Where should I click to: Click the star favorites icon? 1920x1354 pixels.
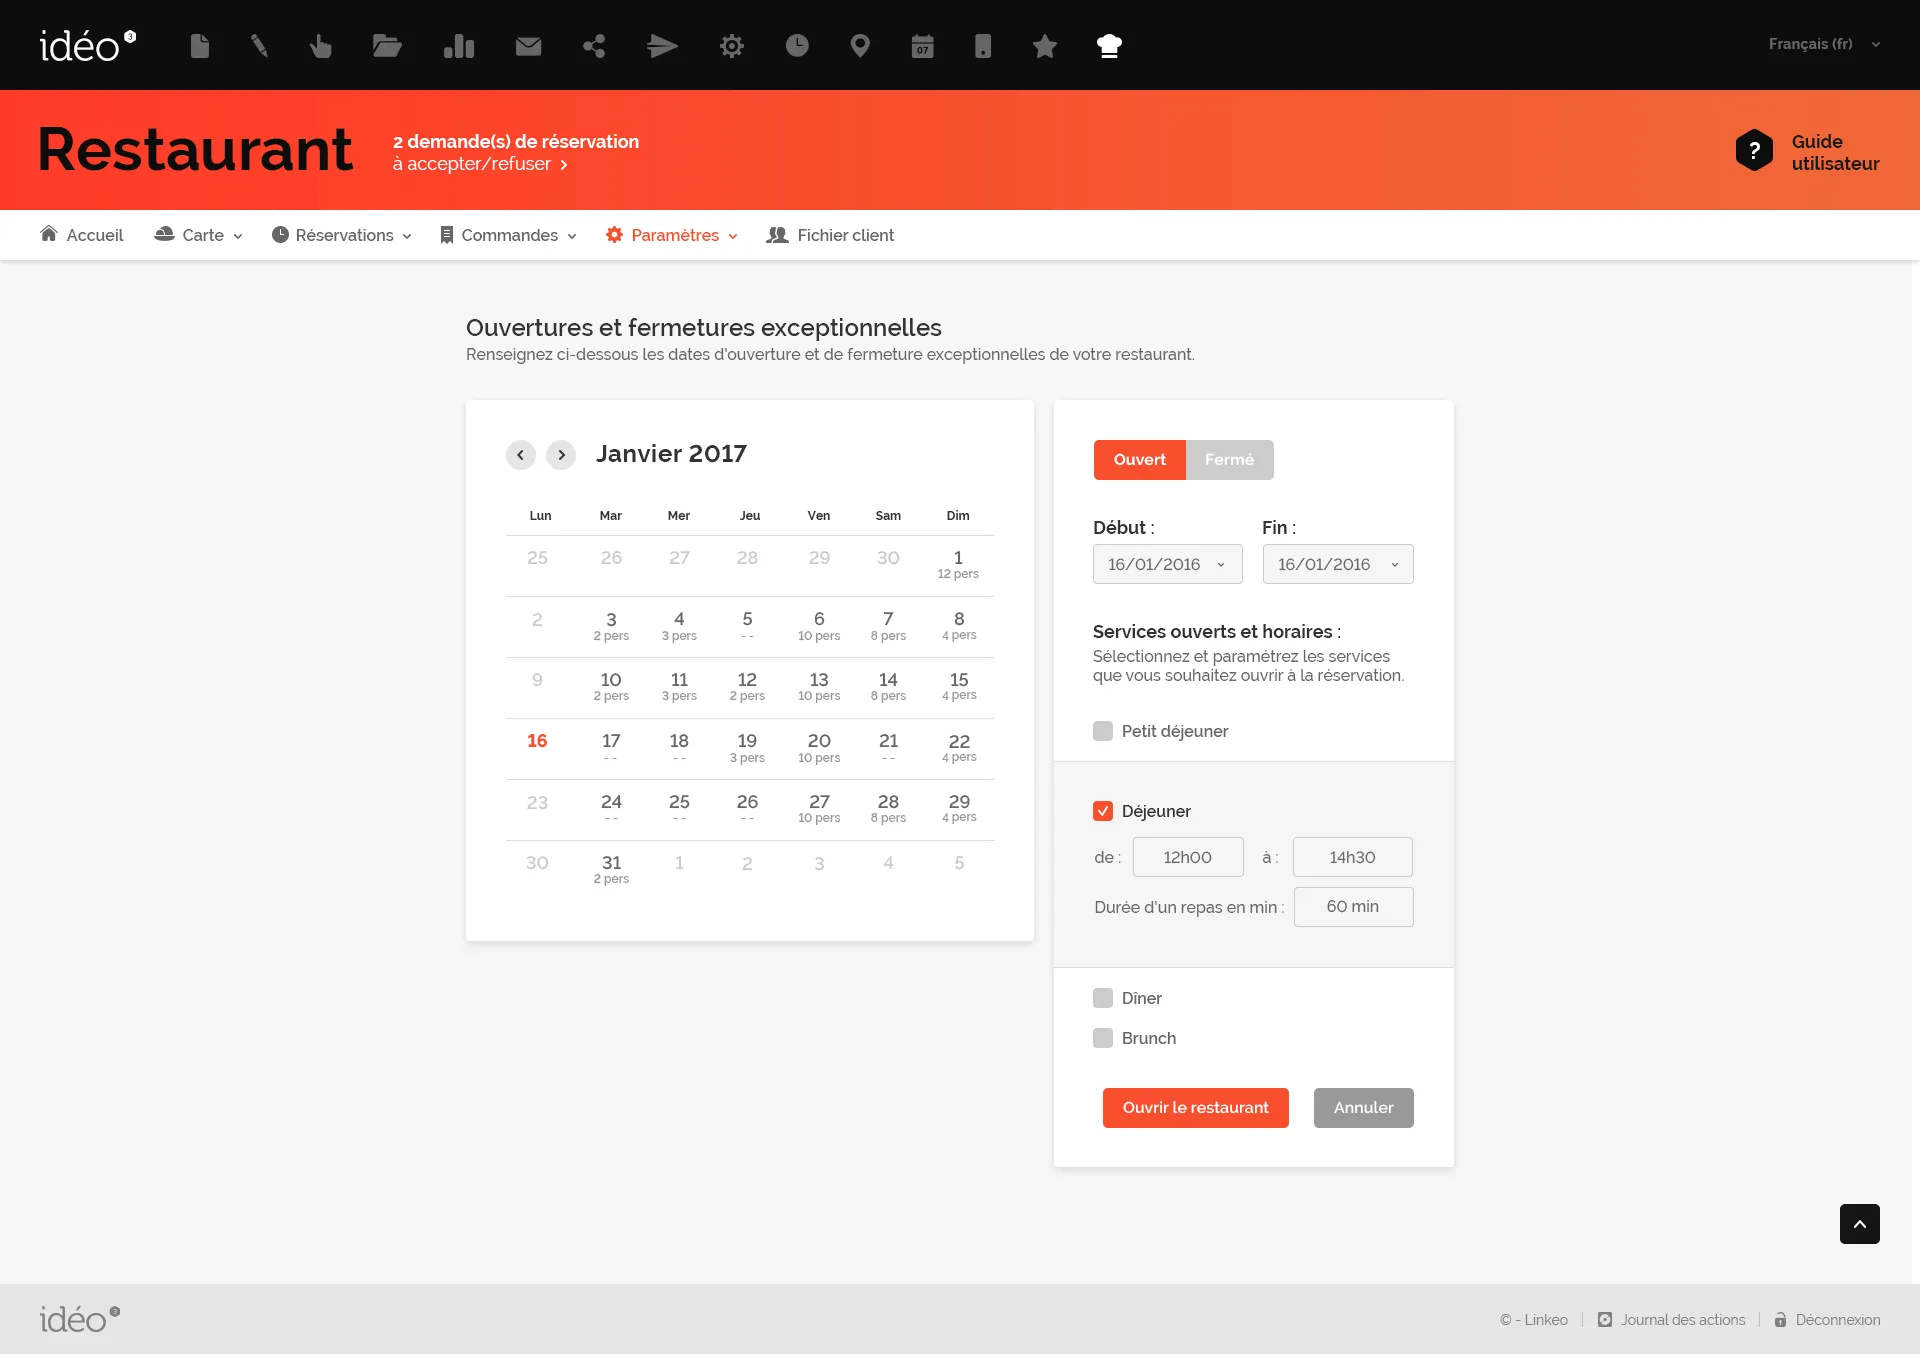tap(1045, 46)
